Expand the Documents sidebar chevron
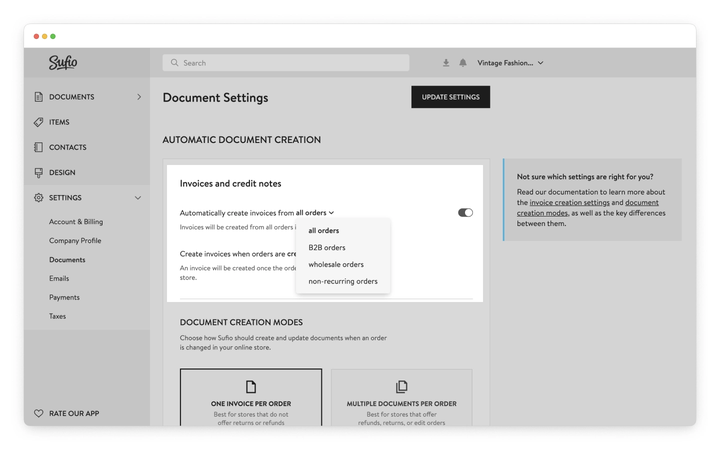Screen dimensions: 720x450 (139, 97)
